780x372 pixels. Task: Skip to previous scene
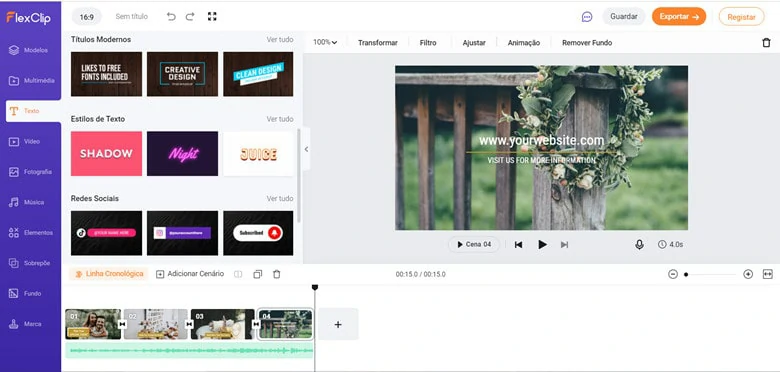point(518,245)
